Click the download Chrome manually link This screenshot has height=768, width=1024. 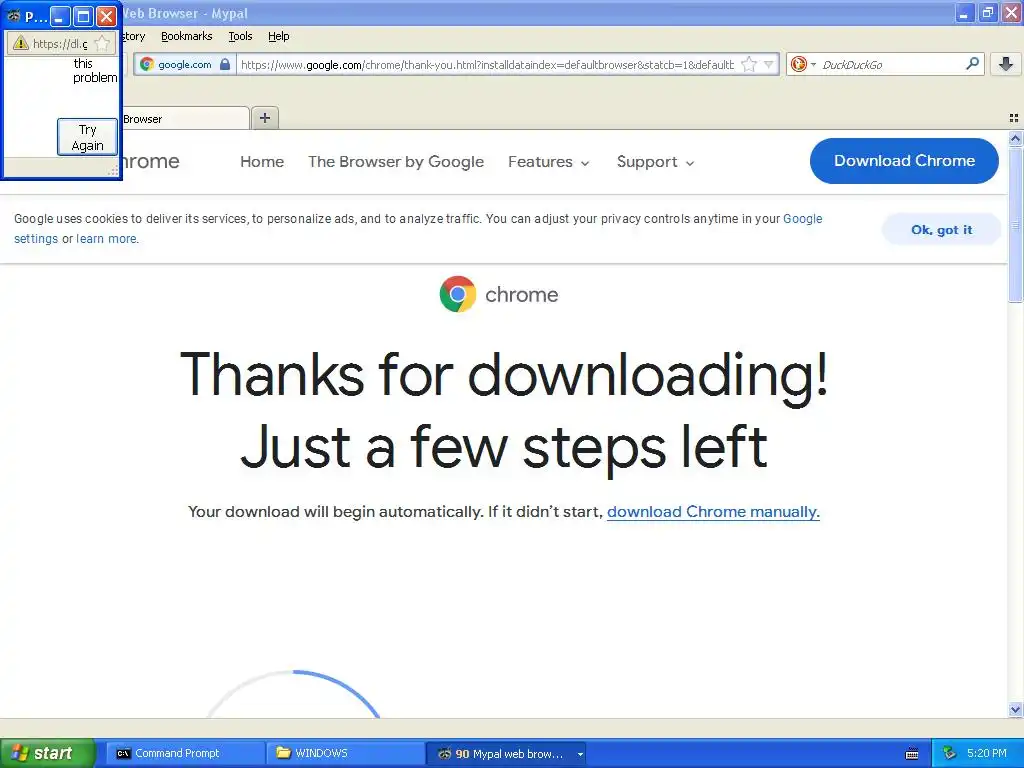(713, 511)
